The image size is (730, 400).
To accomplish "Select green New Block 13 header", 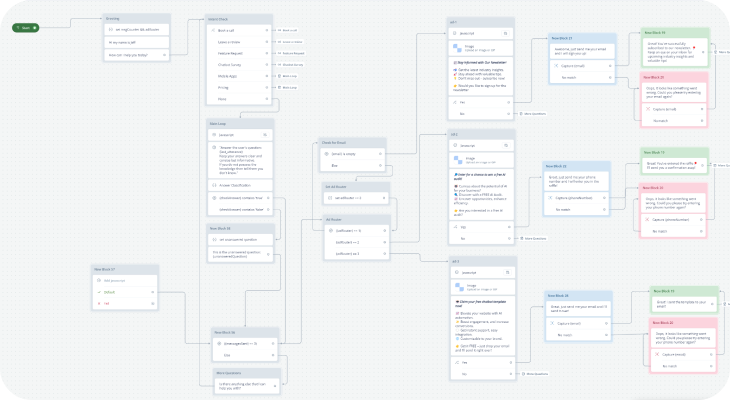I will pos(674,153).
